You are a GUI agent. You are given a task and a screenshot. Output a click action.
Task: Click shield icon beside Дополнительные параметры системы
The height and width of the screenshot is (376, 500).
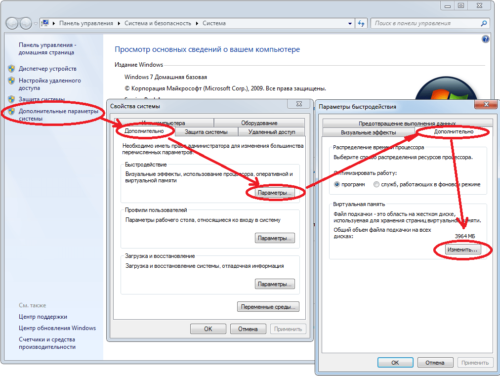pyautogui.click(x=12, y=111)
